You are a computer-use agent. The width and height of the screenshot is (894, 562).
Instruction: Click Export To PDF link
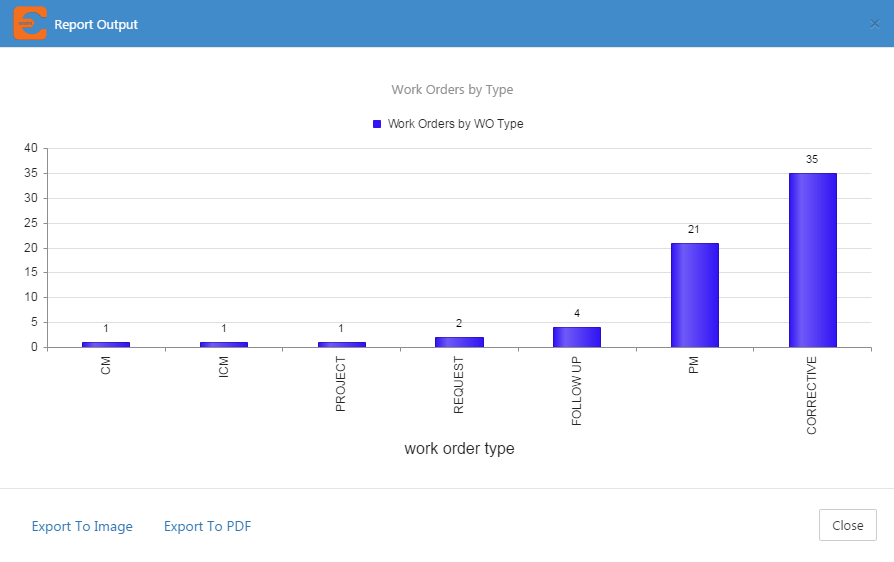[208, 526]
